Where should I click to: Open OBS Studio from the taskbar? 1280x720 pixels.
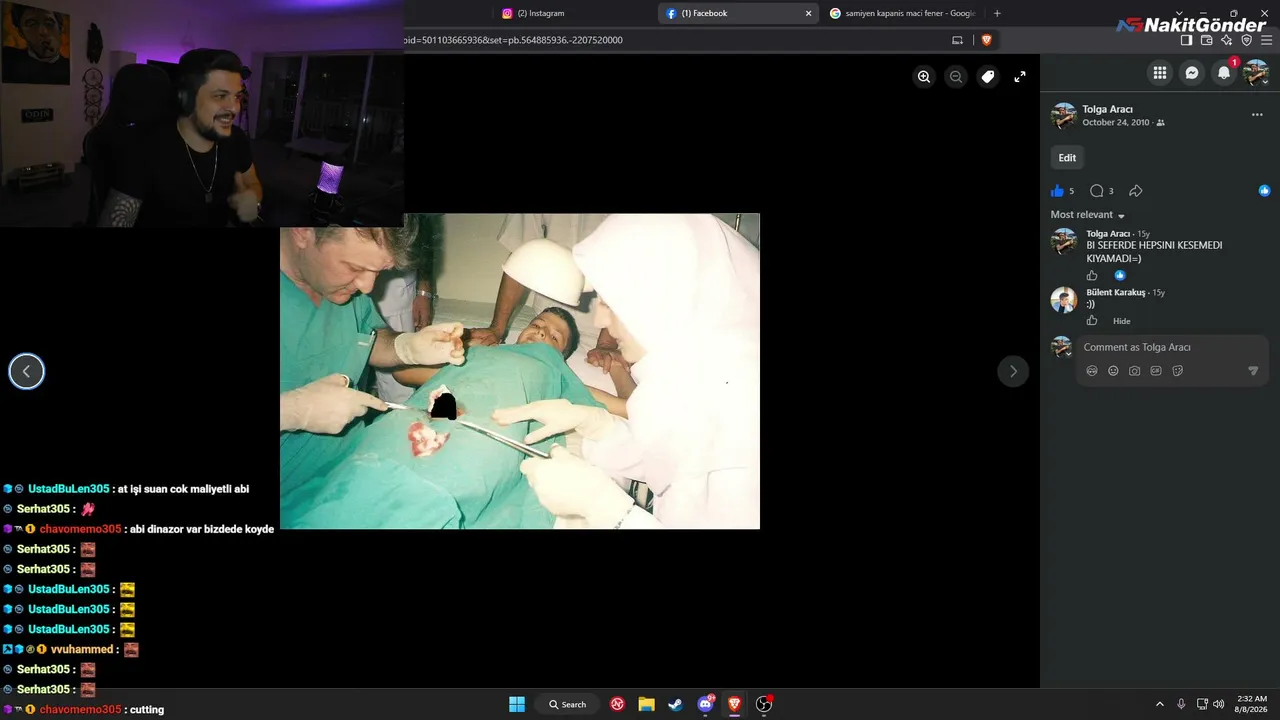pos(764,704)
